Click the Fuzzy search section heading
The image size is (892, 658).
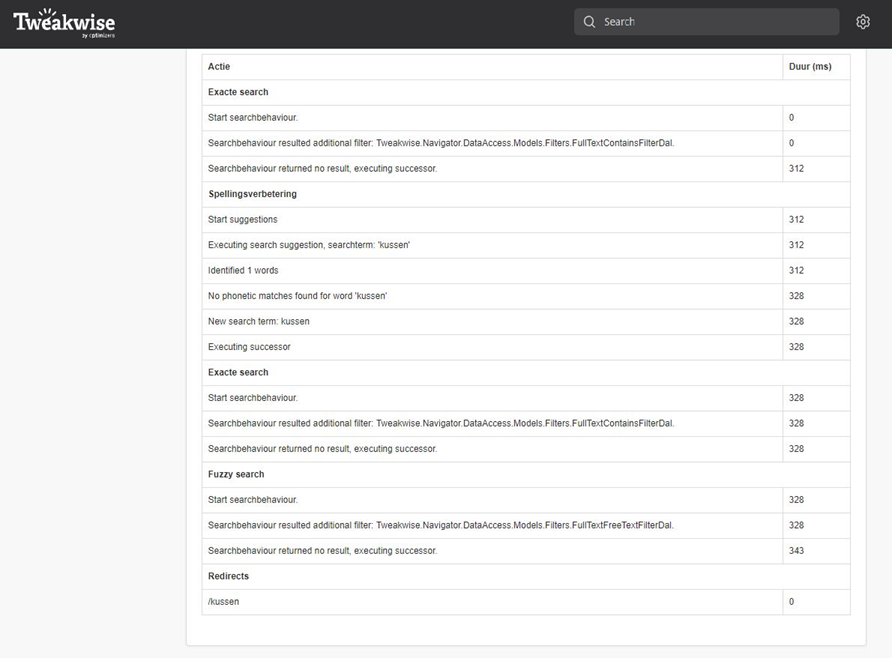[236, 474]
